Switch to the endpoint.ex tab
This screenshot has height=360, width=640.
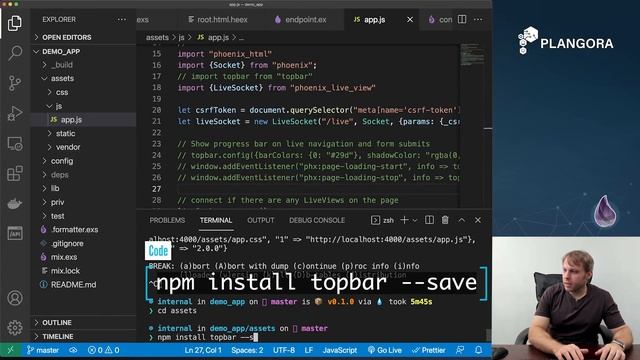point(300,20)
